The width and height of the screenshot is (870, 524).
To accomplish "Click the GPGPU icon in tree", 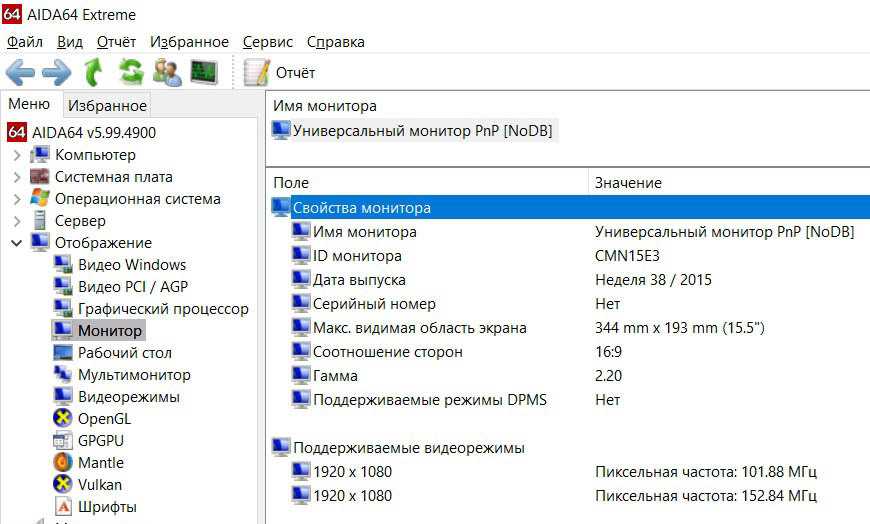I will 63,440.
